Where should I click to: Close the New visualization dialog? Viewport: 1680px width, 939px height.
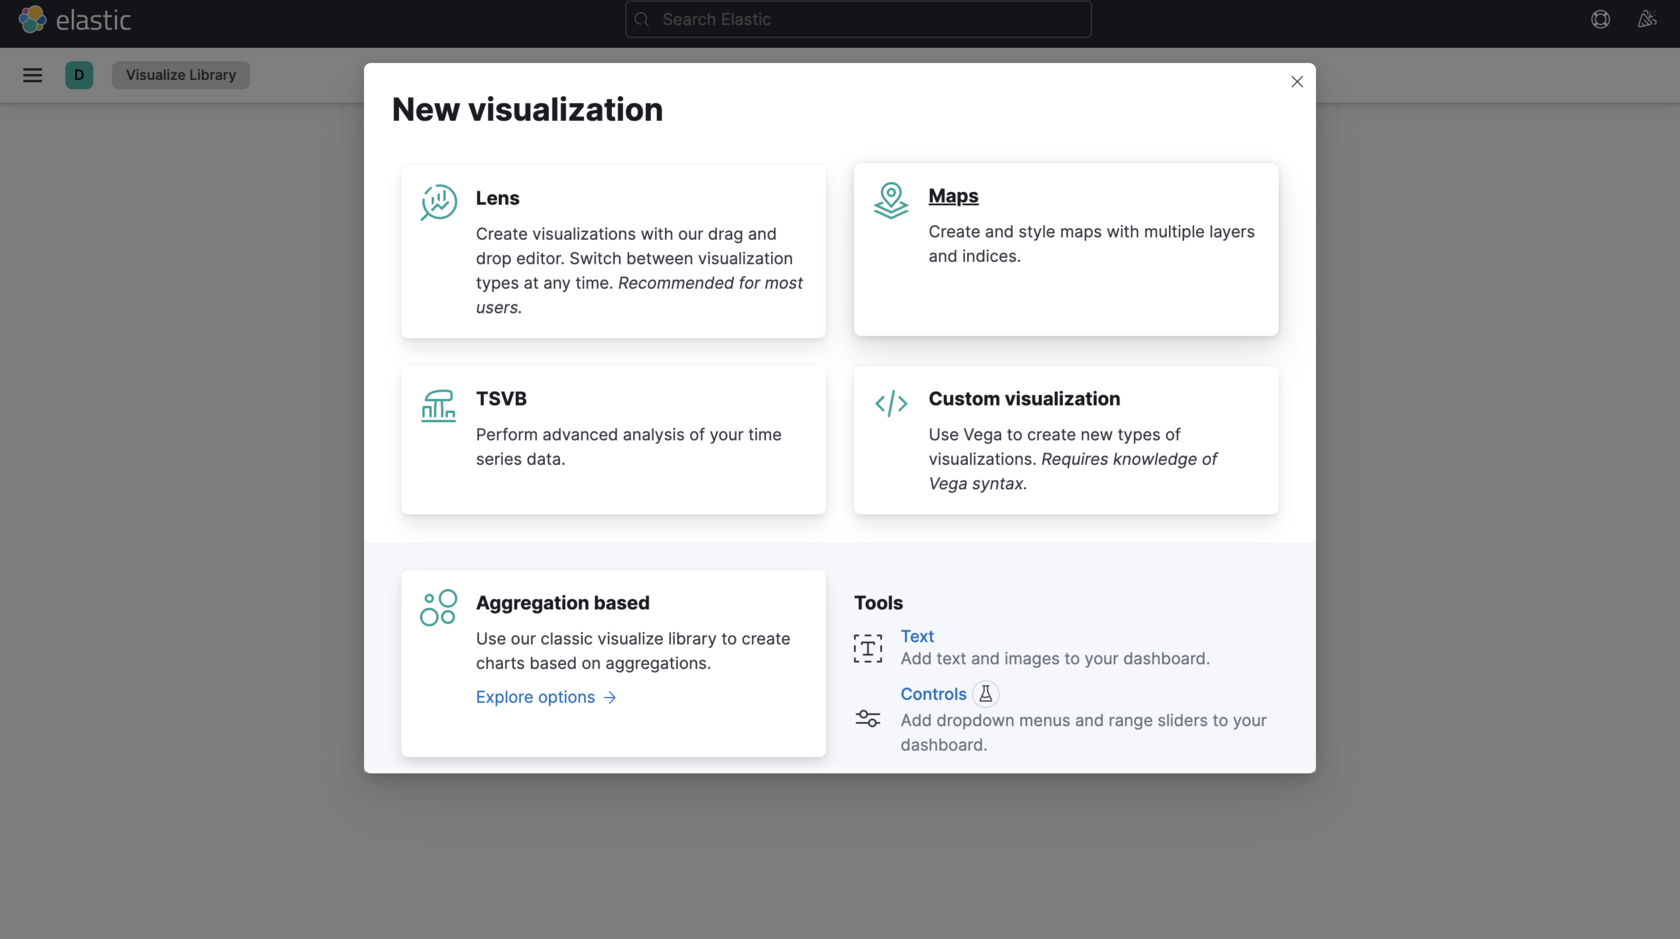coord(1297,82)
